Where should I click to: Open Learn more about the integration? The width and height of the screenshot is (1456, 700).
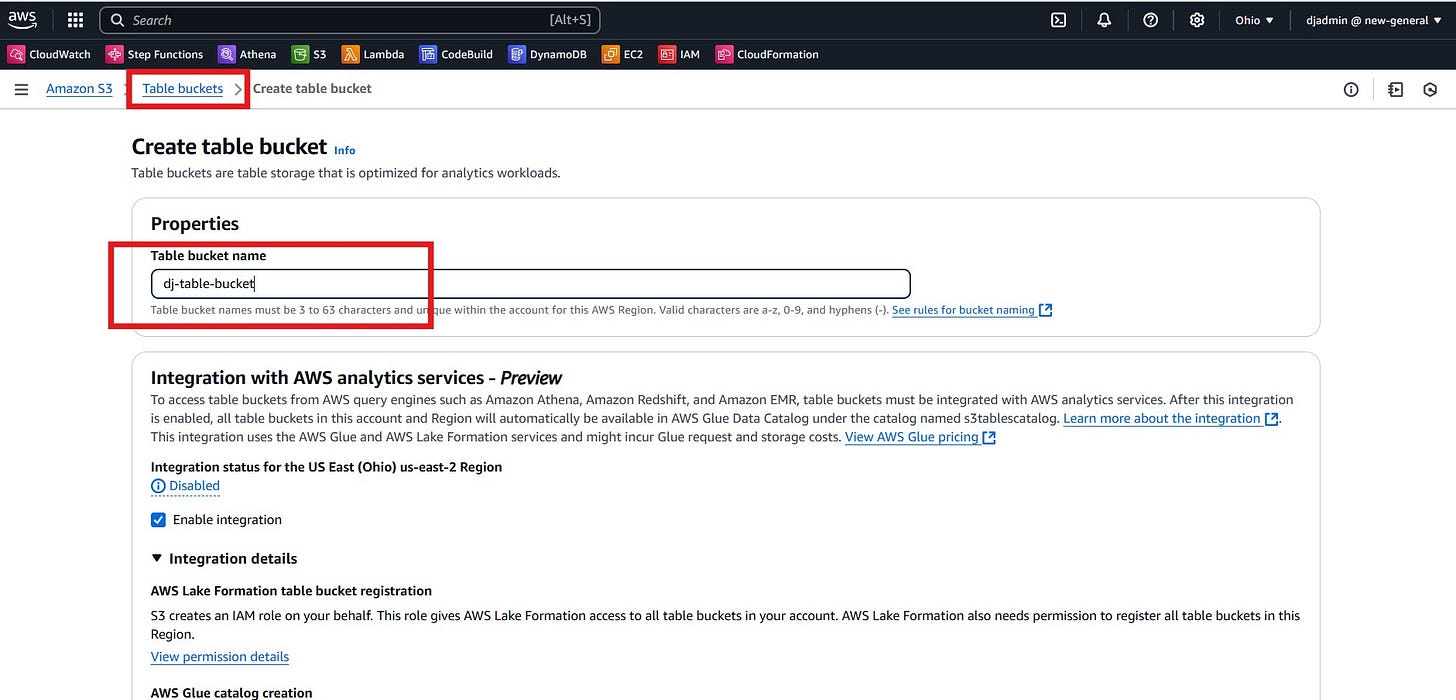pyautogui.click(x=1171, y=418)
